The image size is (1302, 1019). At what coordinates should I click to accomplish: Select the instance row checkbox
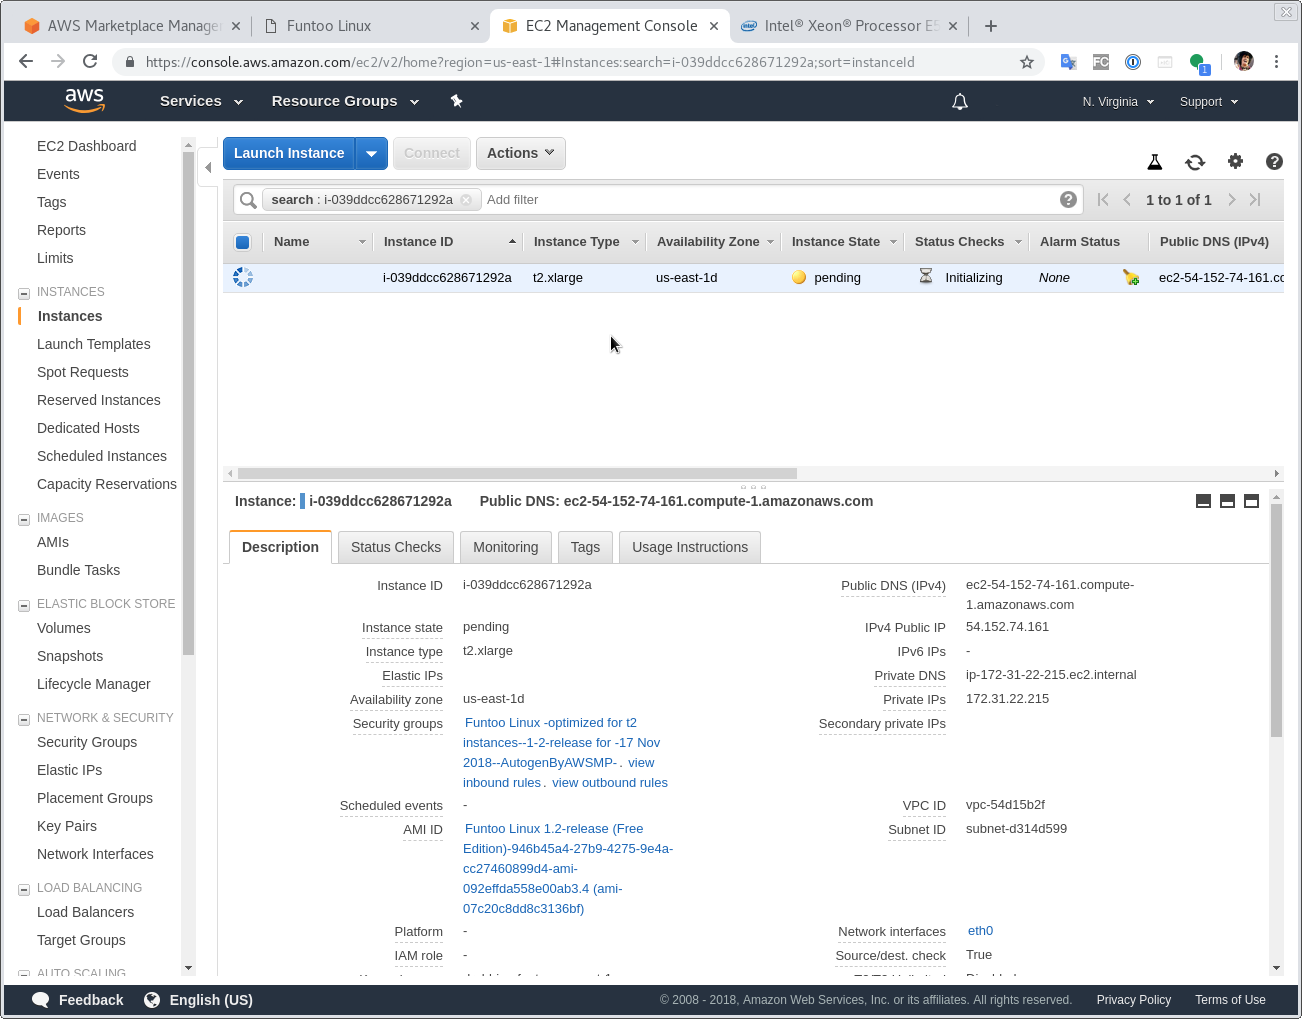coord(243,277)
